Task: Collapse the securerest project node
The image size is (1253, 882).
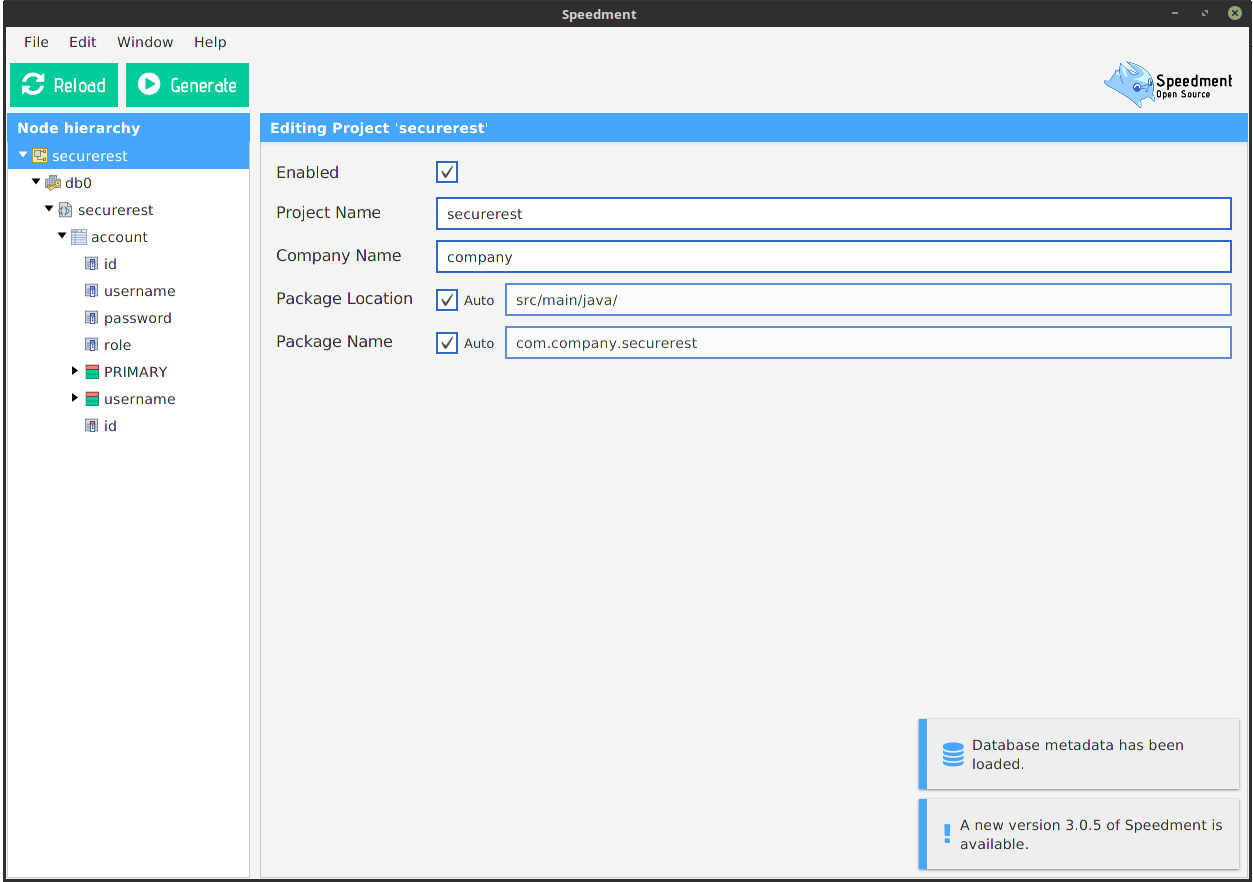Action: (x=23, y=155)
